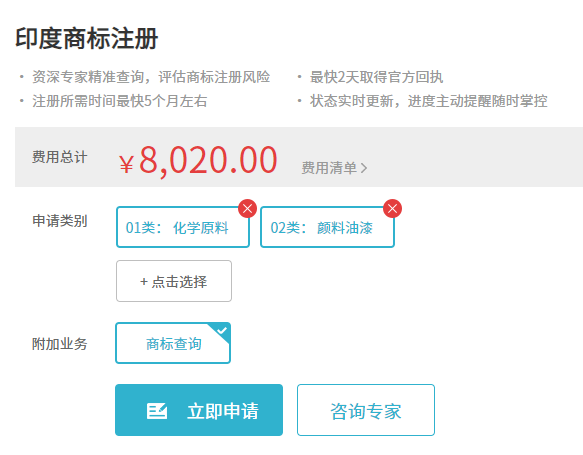Click the 最快2天取得官方回执 bullet text
Image resolution: width=583 pixels, height=455 pixels.
(x=376, y=77)
